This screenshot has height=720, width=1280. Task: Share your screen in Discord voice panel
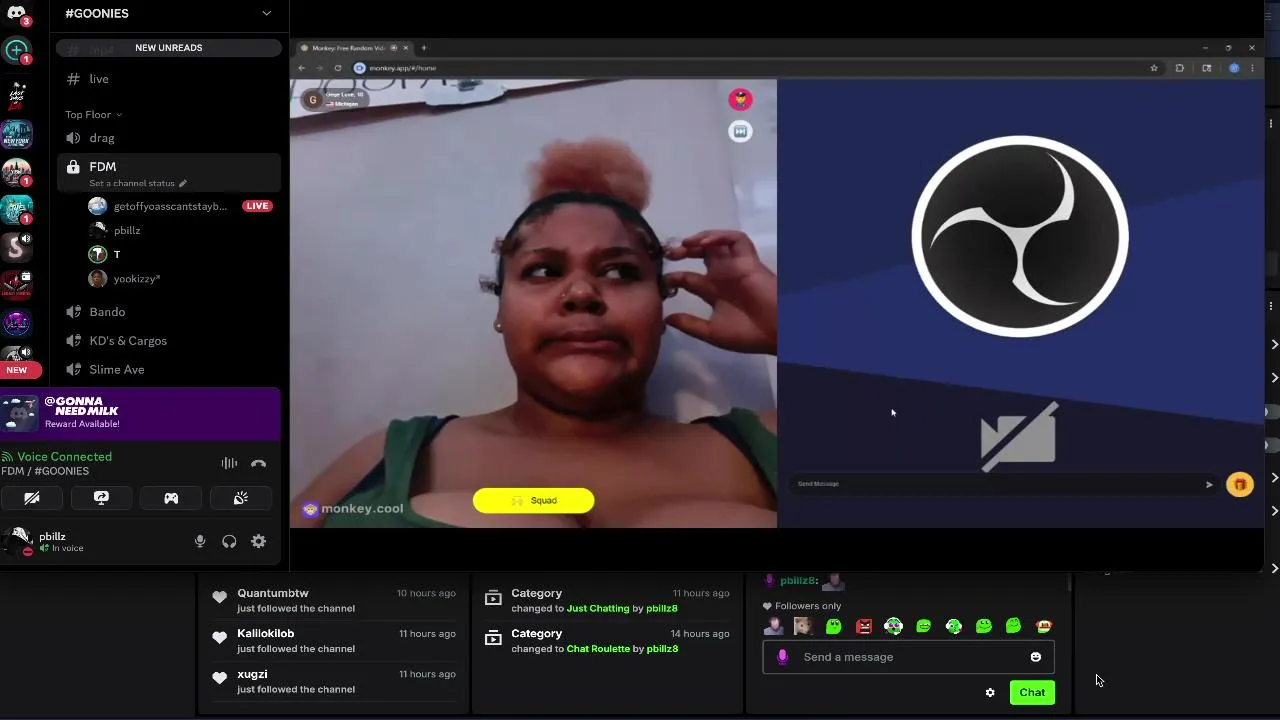101,498
